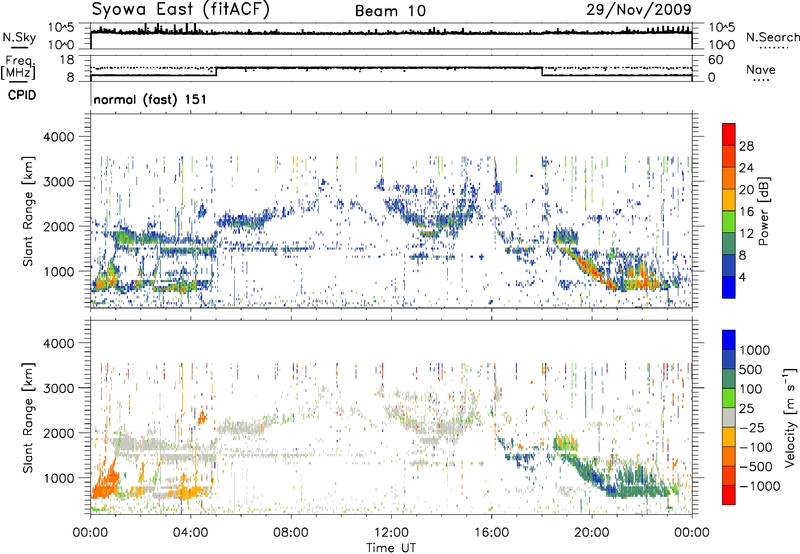This screenshot has width=800, height=554.
Task: Click the "1000" range tick on velocity panel axis
Action: pyautogui.click(x=59, y=478)
